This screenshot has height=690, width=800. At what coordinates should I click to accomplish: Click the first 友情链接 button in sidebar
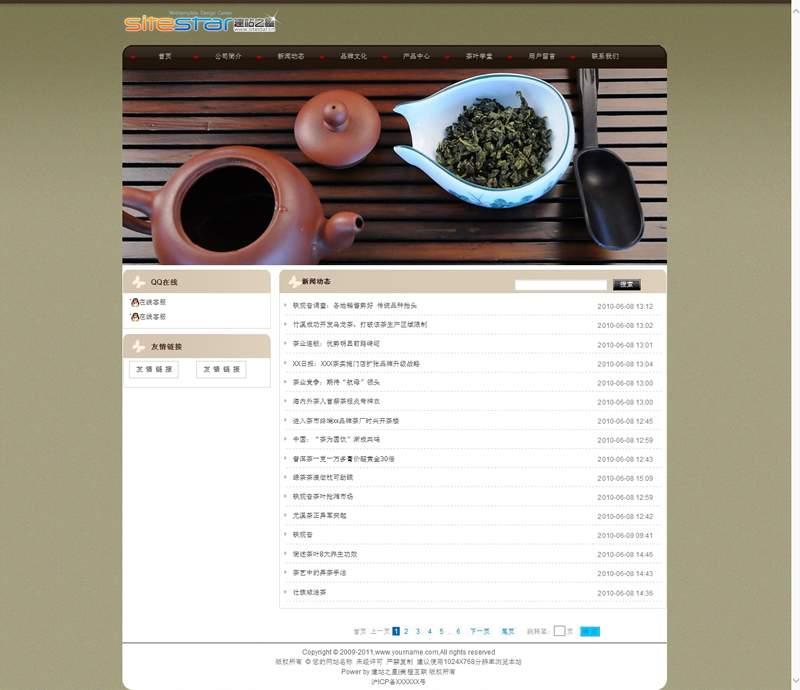154,370
